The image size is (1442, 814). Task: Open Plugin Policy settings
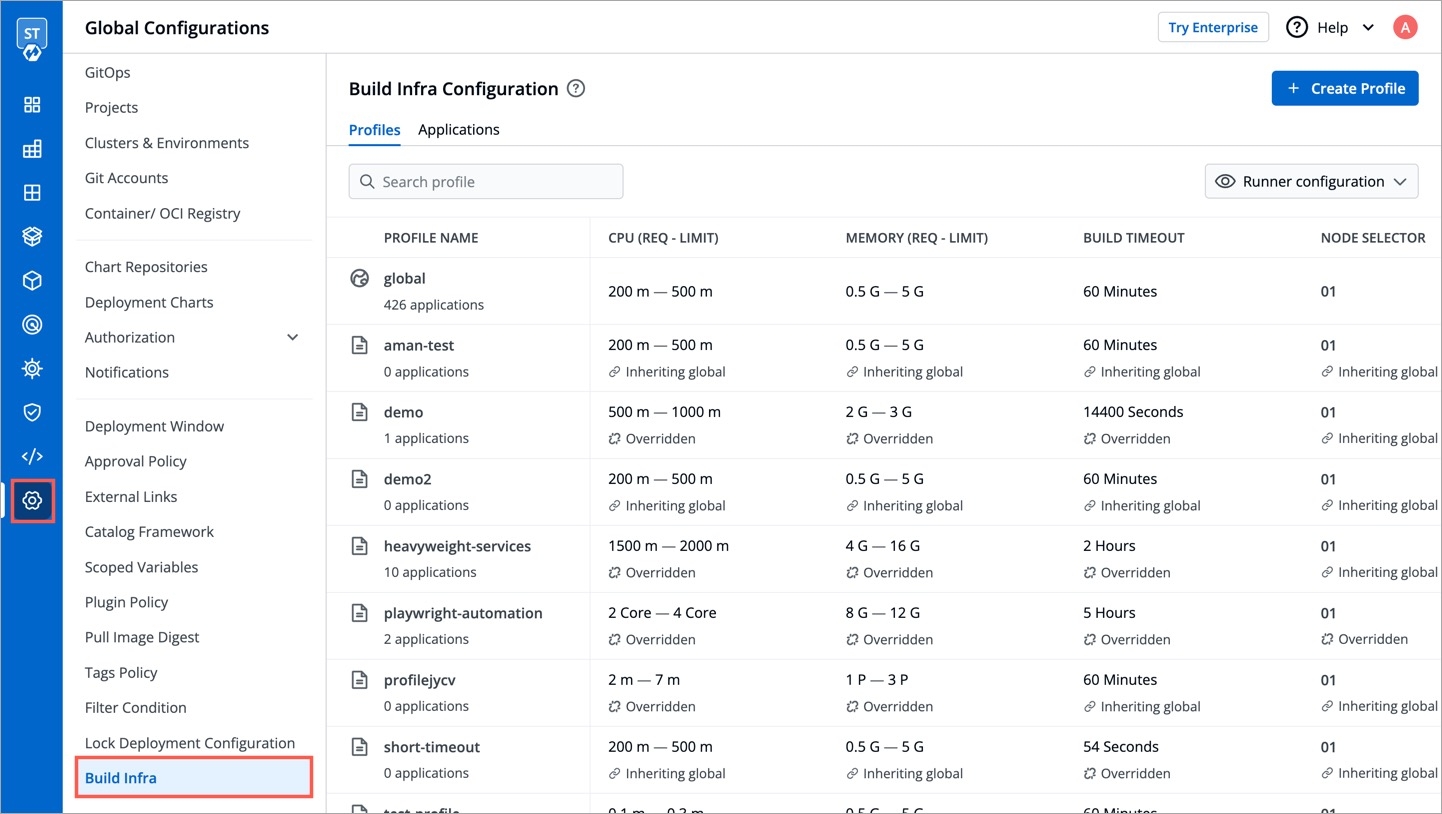[x=126, y=602]
